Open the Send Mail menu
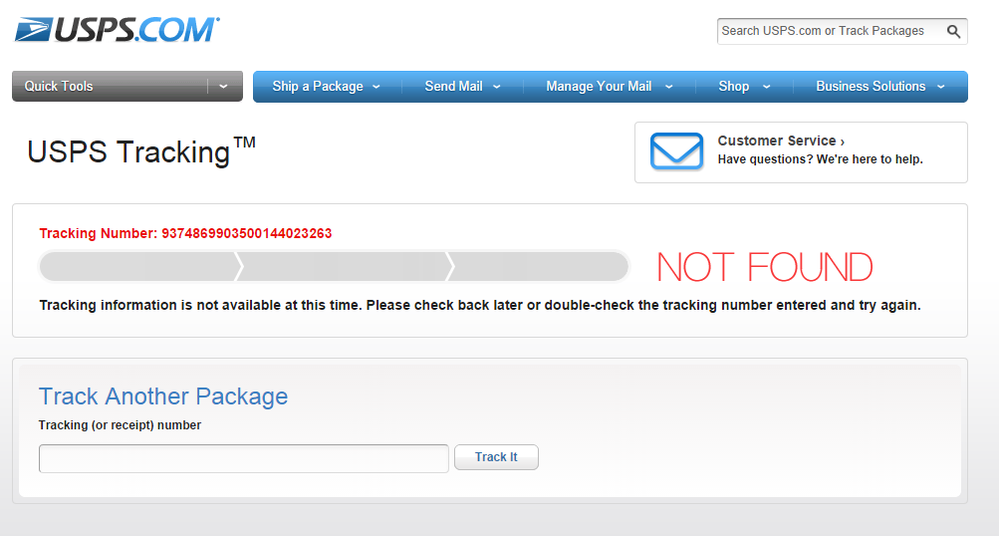 click(454, 86)
